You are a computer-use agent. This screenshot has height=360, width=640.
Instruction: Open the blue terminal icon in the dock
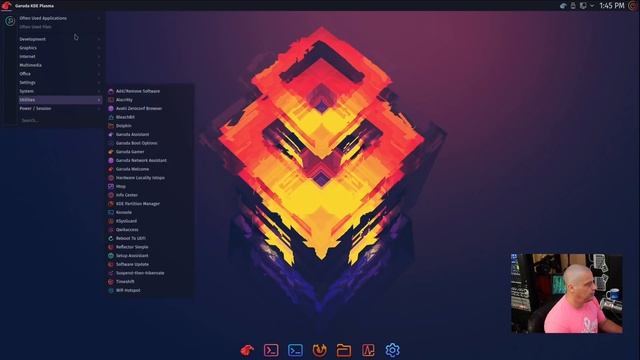pos(295,350)
